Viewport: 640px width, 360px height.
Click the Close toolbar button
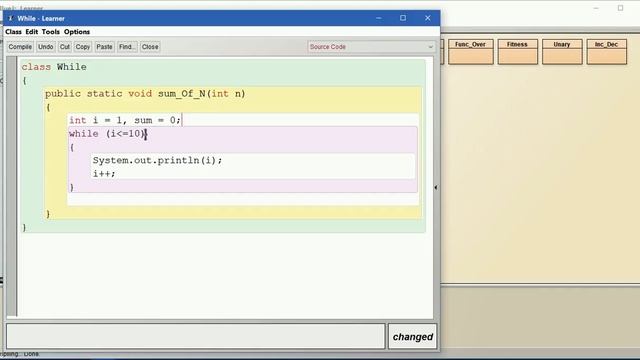[150, 47]
